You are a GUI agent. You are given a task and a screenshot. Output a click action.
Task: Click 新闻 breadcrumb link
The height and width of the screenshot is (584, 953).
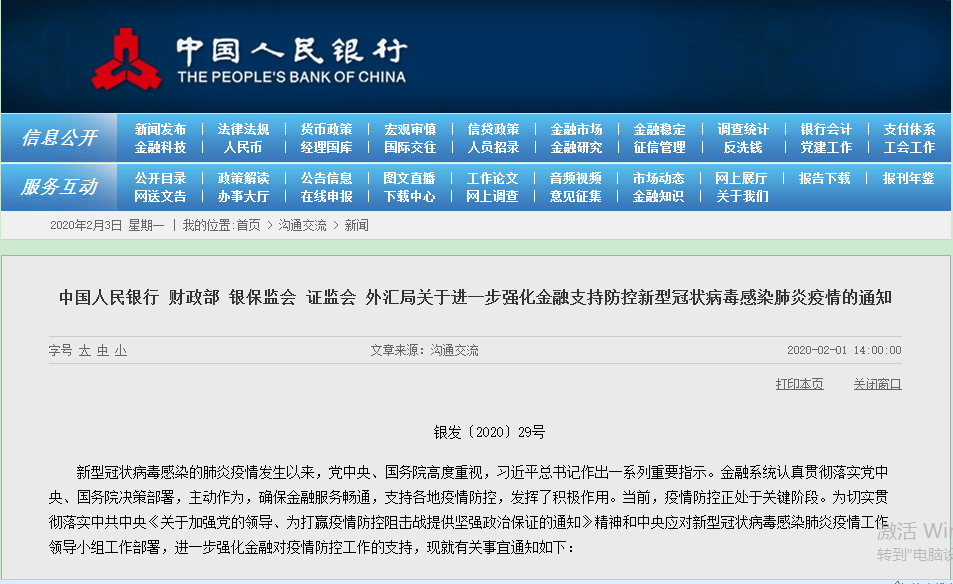click(x=356, y=225)
